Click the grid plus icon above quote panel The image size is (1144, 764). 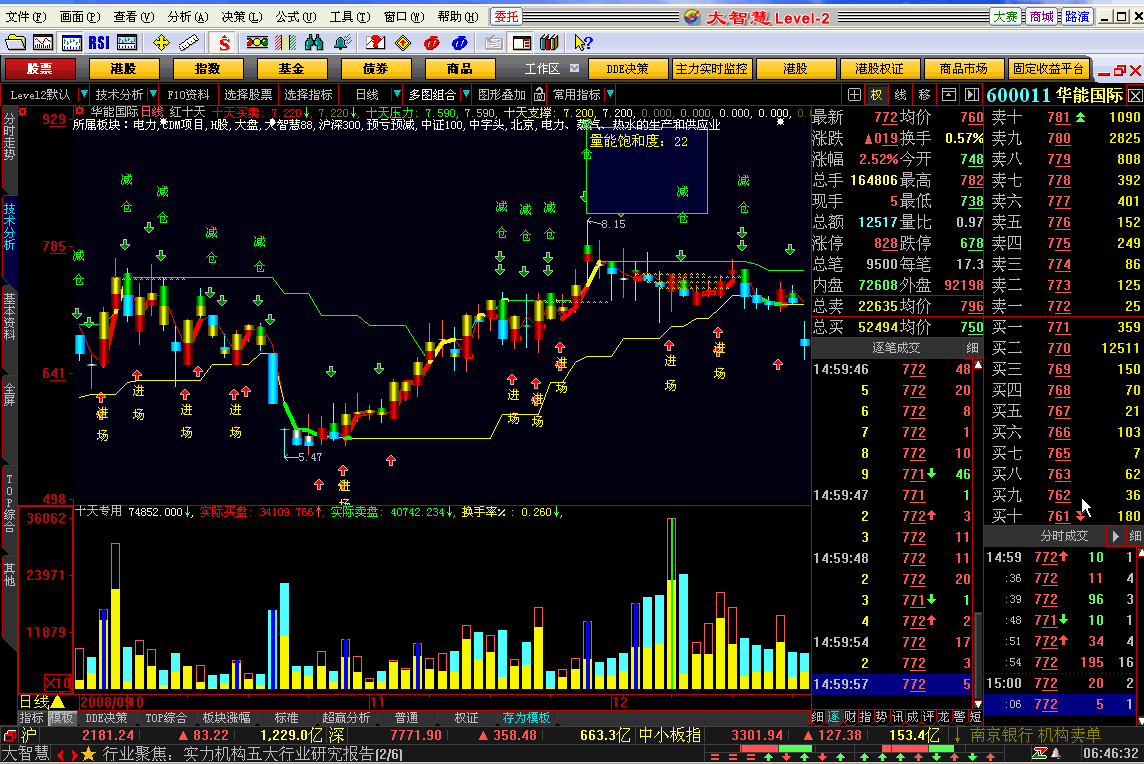click(x=854, y=95)
